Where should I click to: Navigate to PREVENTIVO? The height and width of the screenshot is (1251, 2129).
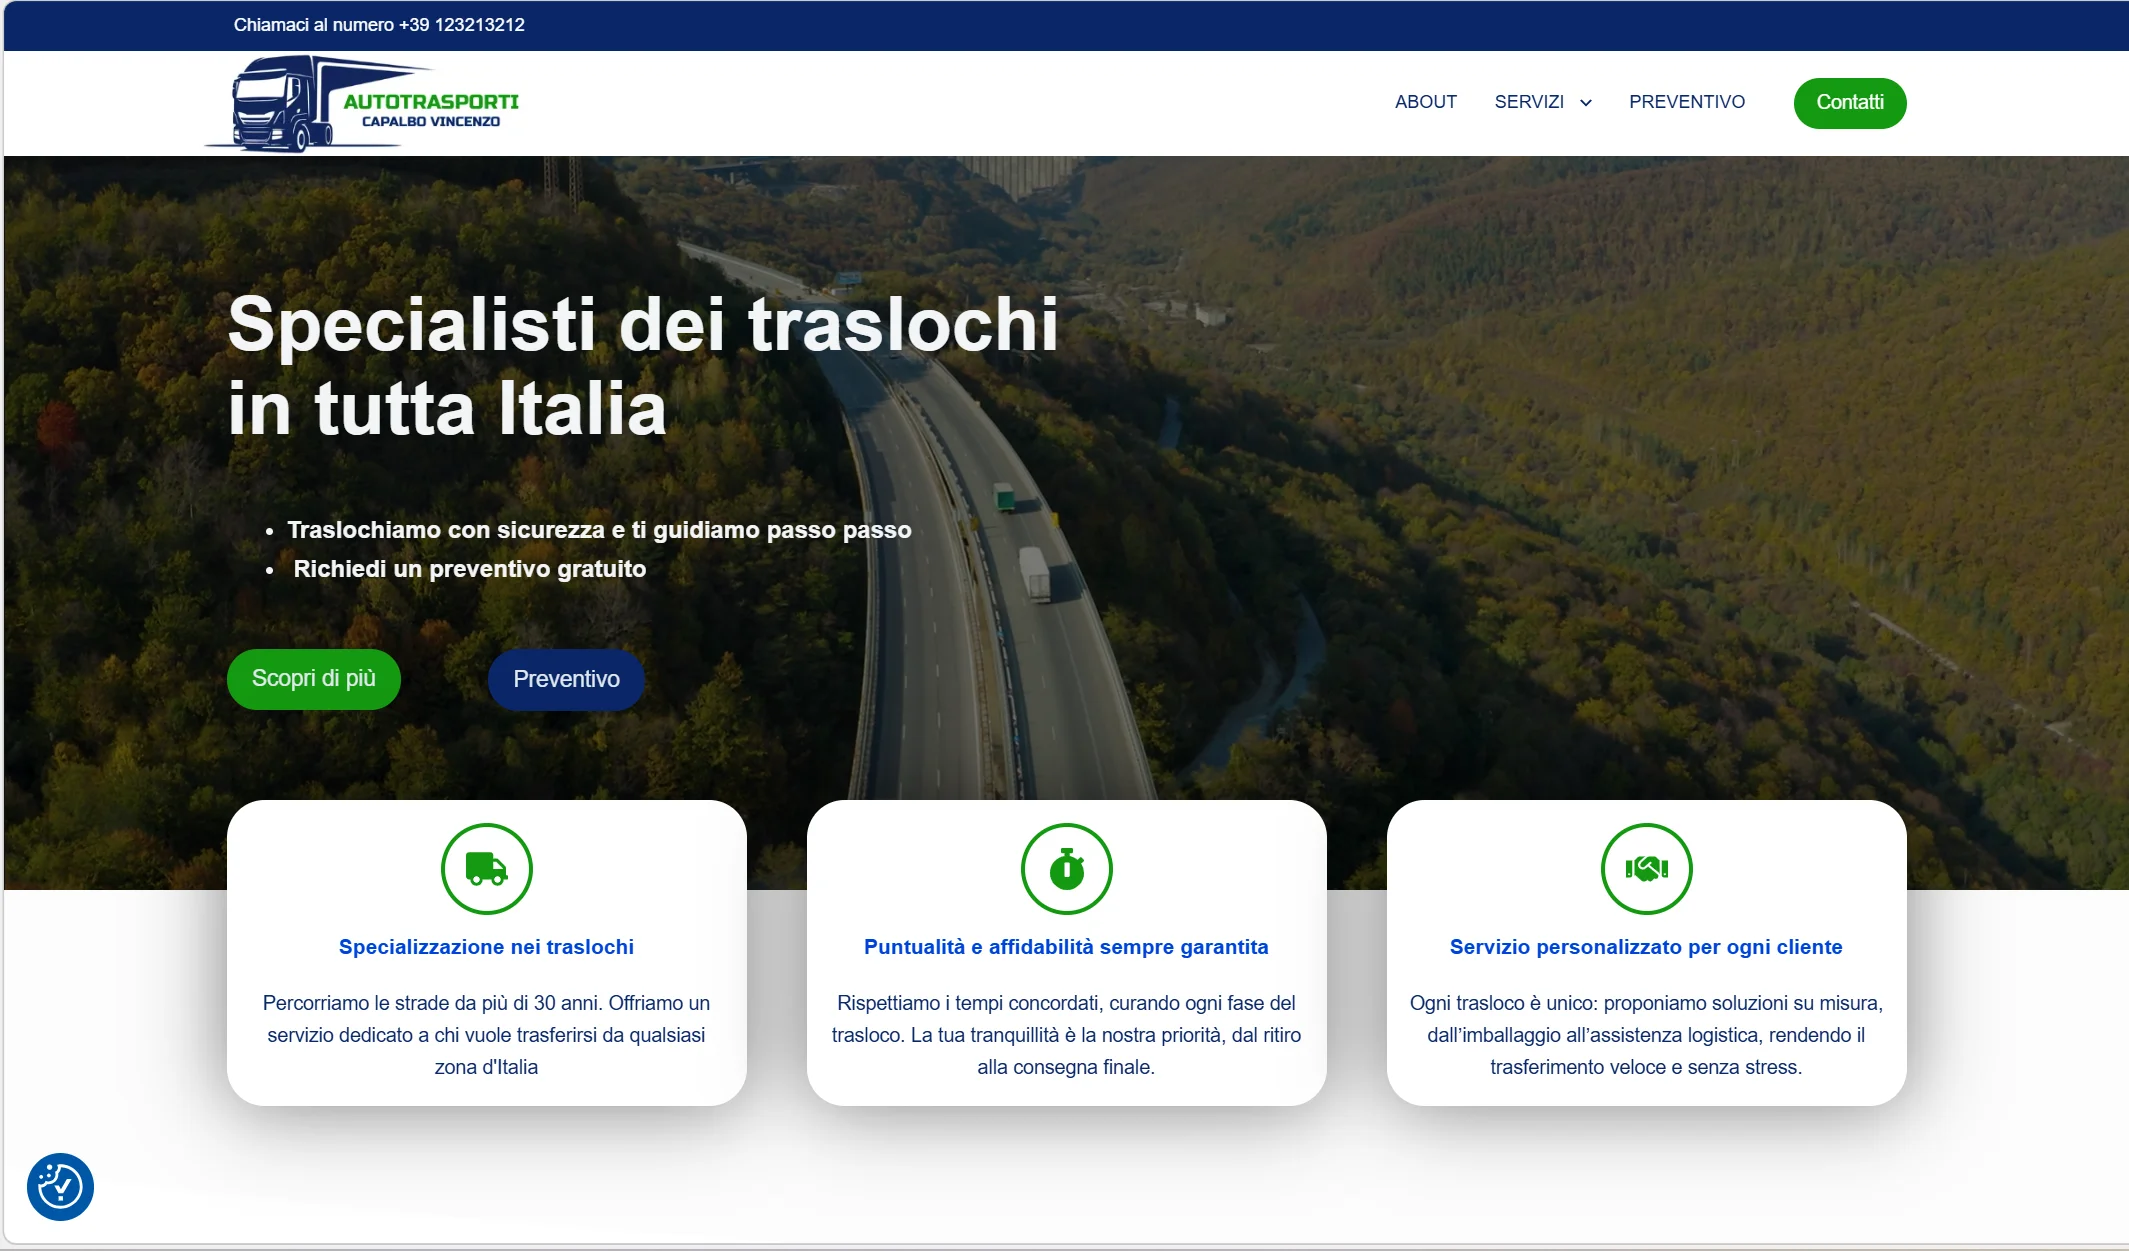1687,102
